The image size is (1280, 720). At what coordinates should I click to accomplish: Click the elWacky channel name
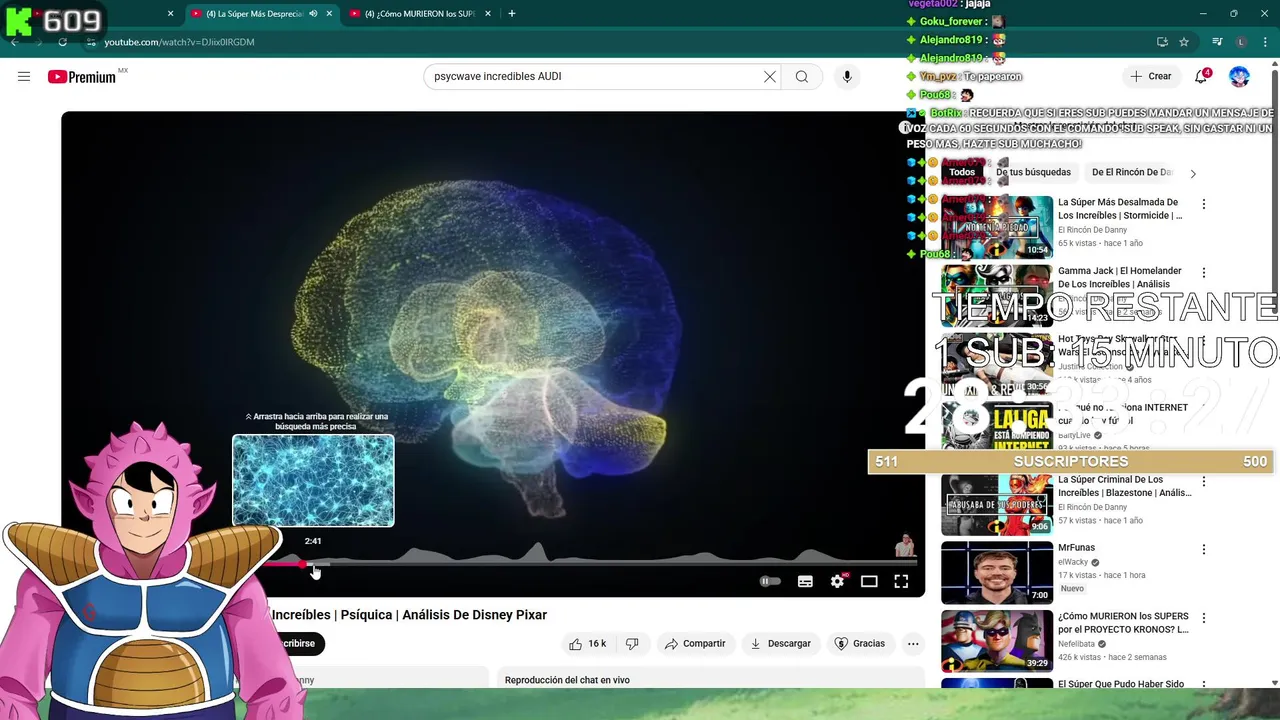(1074, 562)
